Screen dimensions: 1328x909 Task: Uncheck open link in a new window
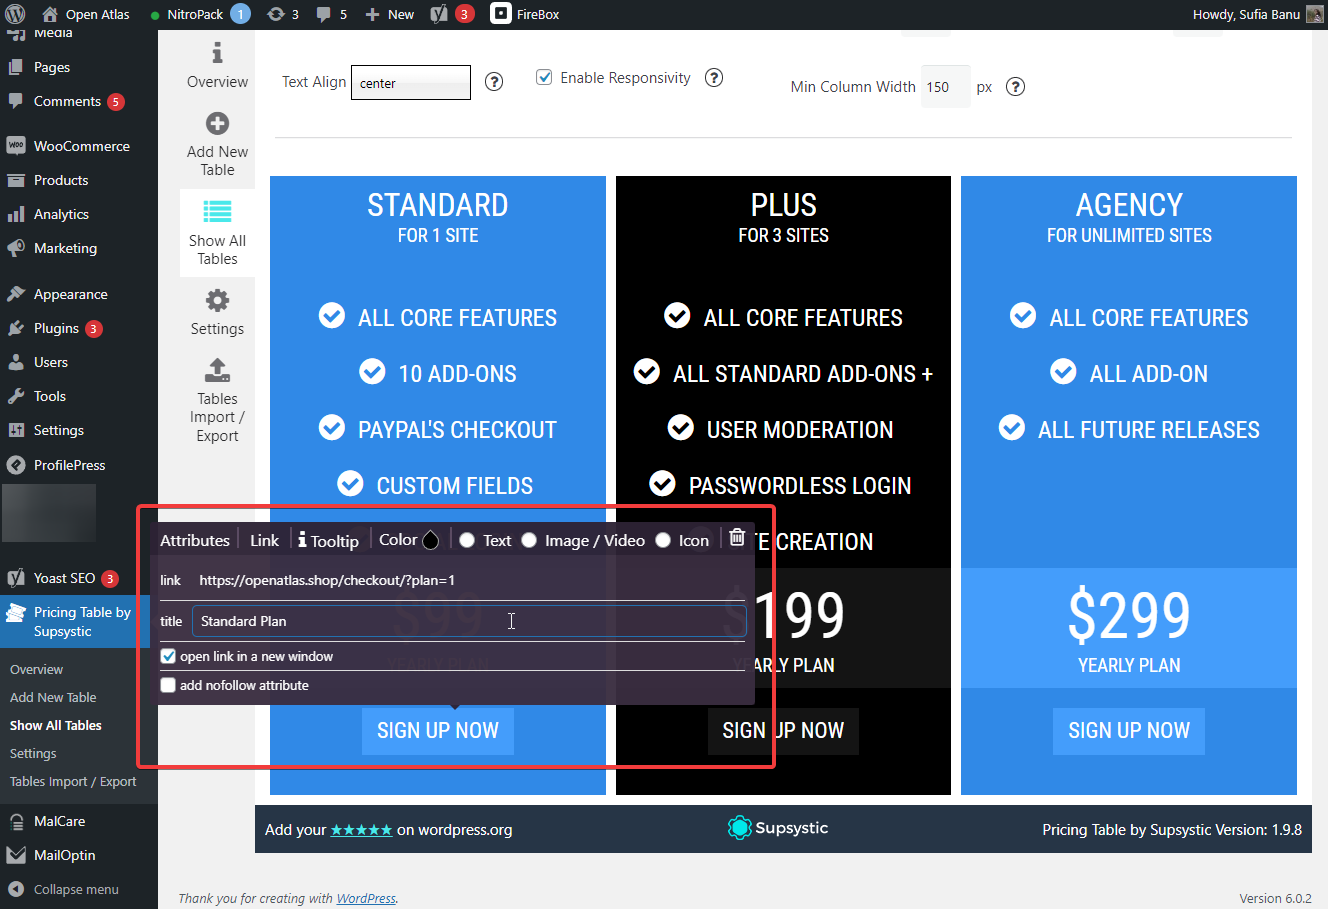click(168, 657)
